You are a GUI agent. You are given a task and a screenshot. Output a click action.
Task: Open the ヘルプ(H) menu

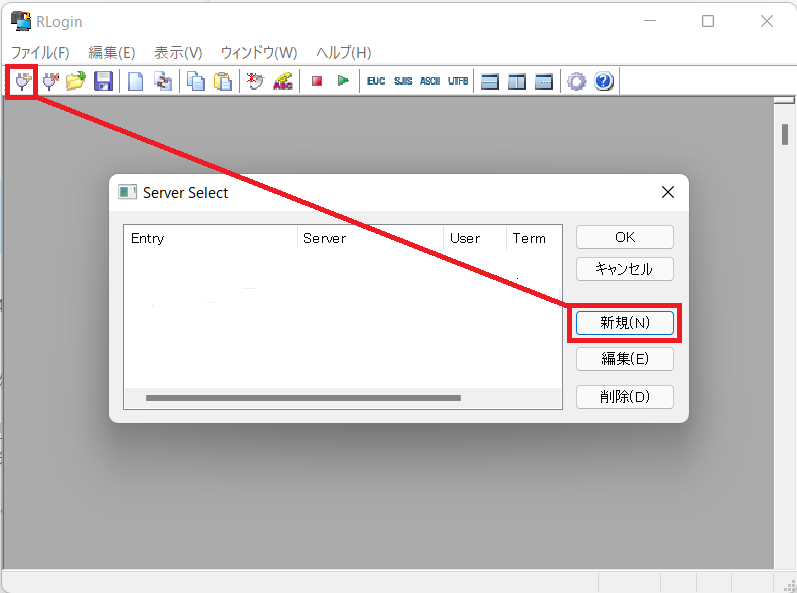(344, 52)
